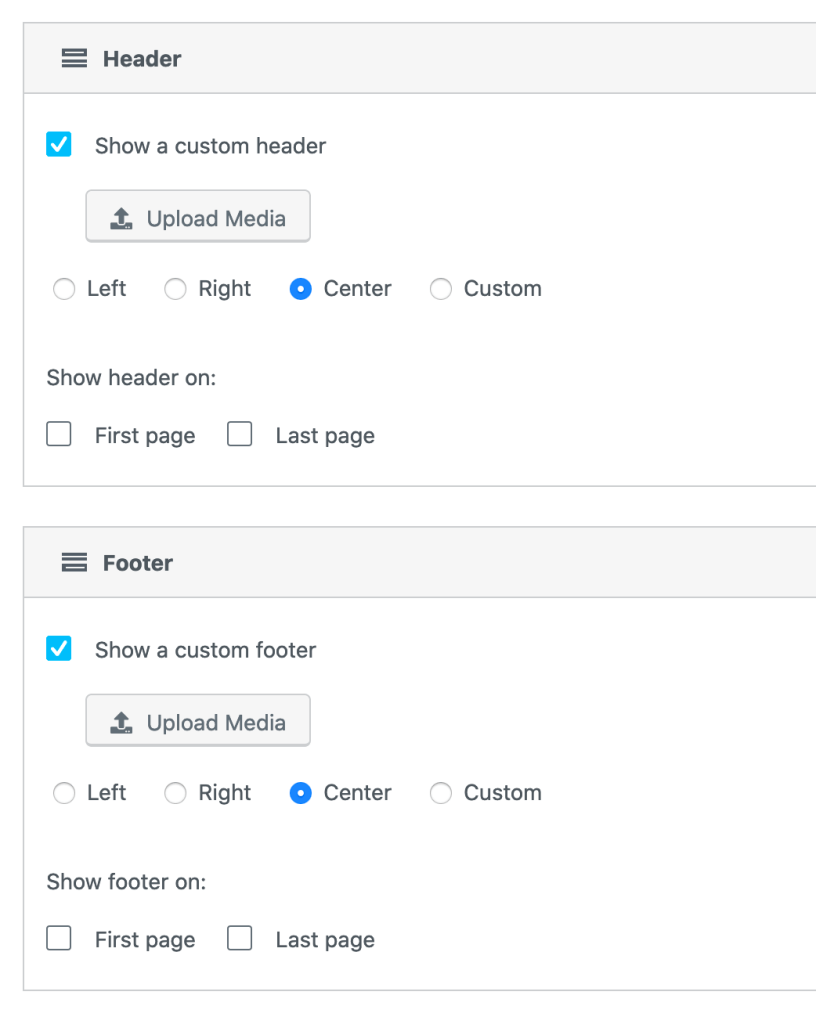Enable footer on First page
Viewport: 816px width, 1024px height.
click(x=59, y=939)
